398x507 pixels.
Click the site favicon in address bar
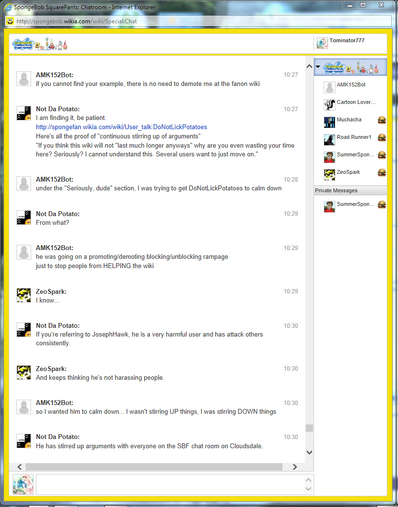coord(10,21)
